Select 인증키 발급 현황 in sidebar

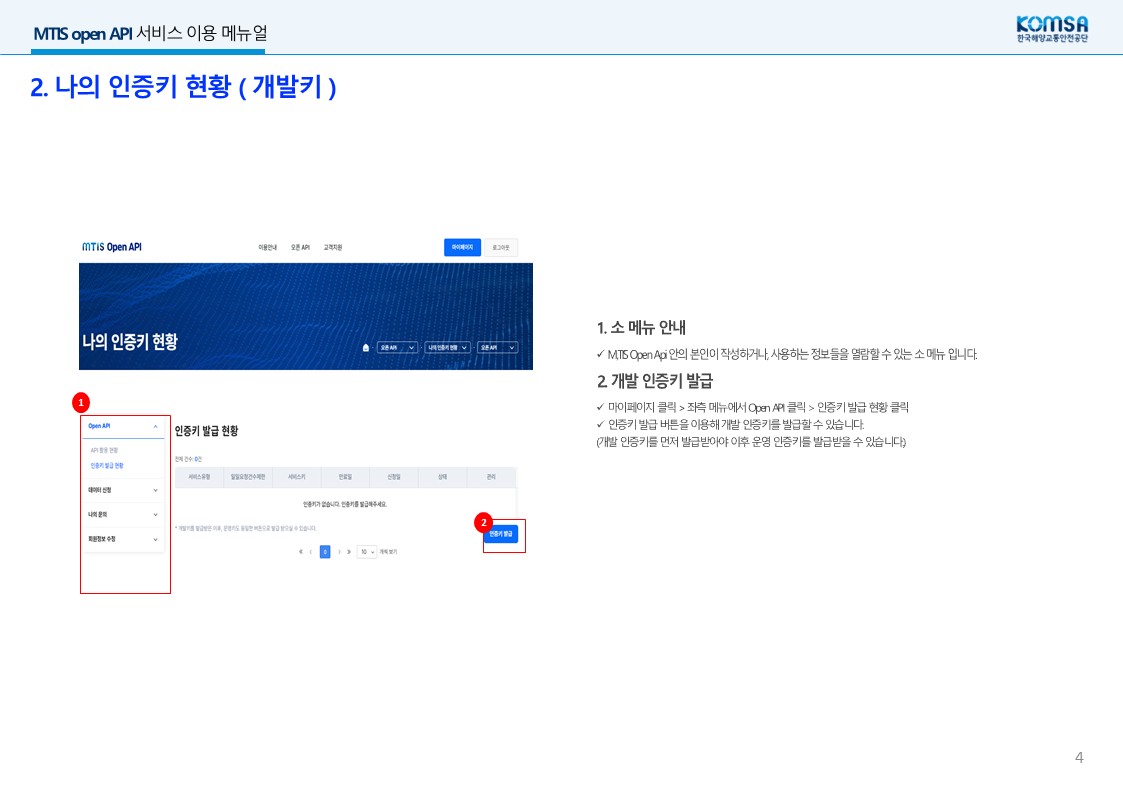107,465
